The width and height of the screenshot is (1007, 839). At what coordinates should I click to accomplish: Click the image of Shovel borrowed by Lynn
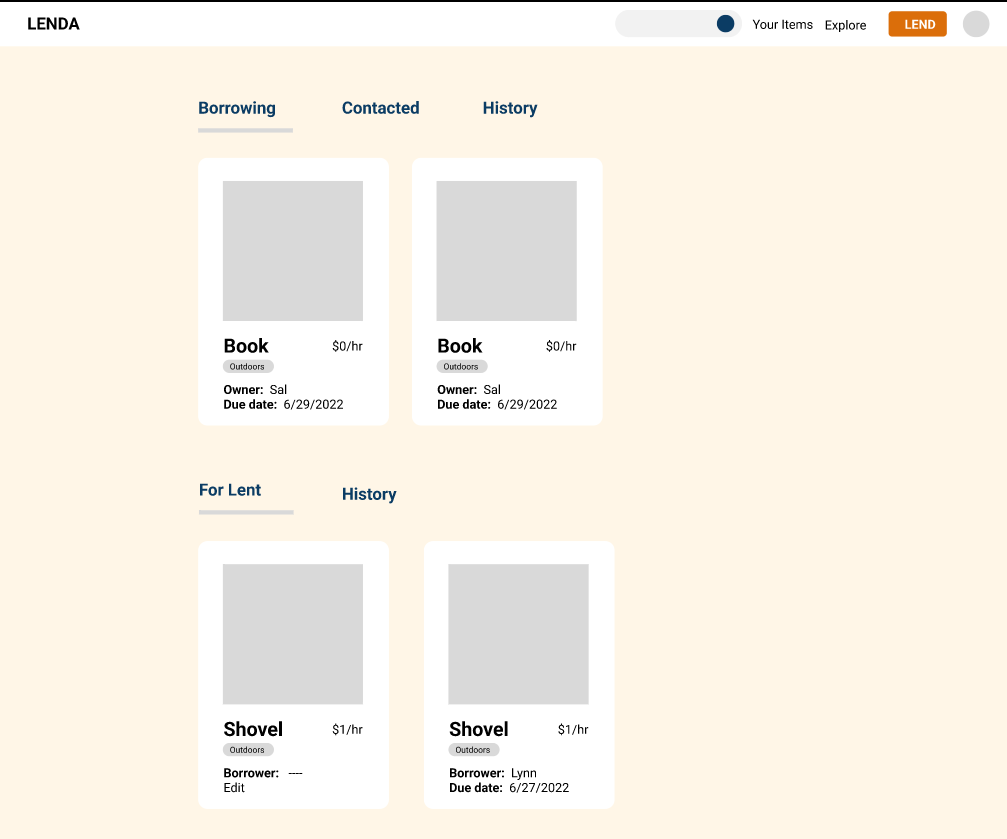pos(518,634)
